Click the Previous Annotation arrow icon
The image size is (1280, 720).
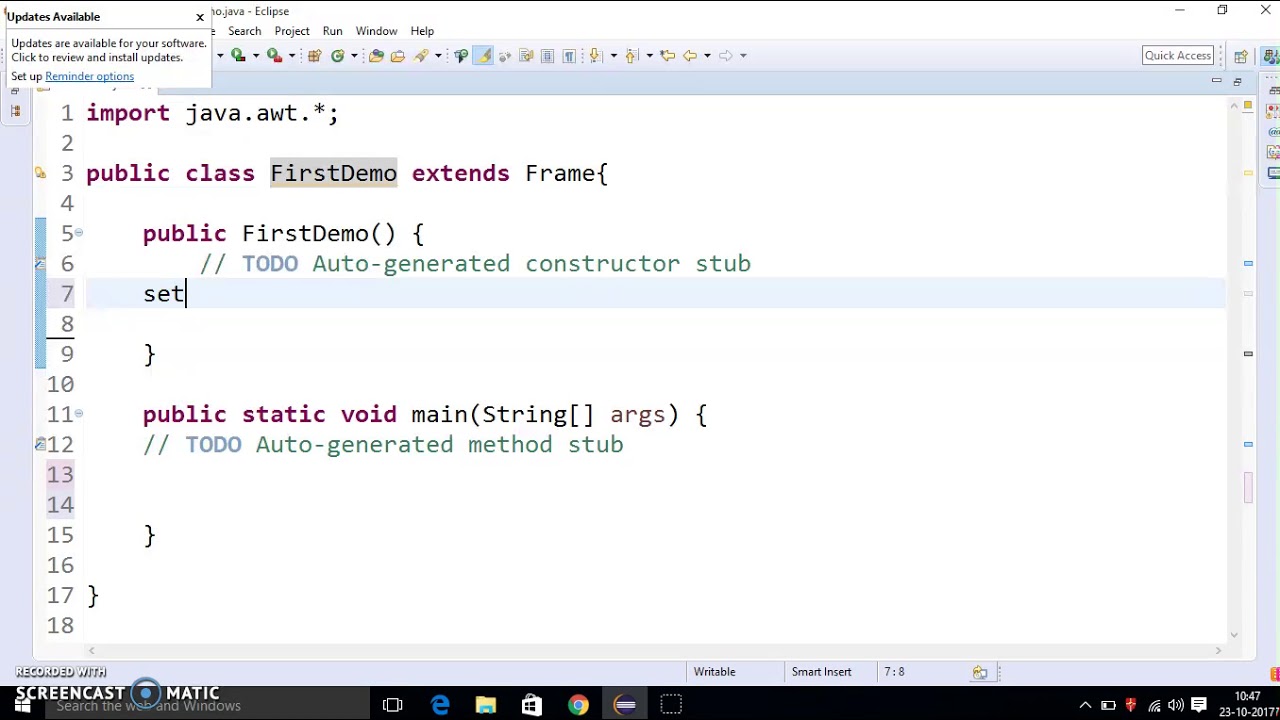[x=631, y=55]
